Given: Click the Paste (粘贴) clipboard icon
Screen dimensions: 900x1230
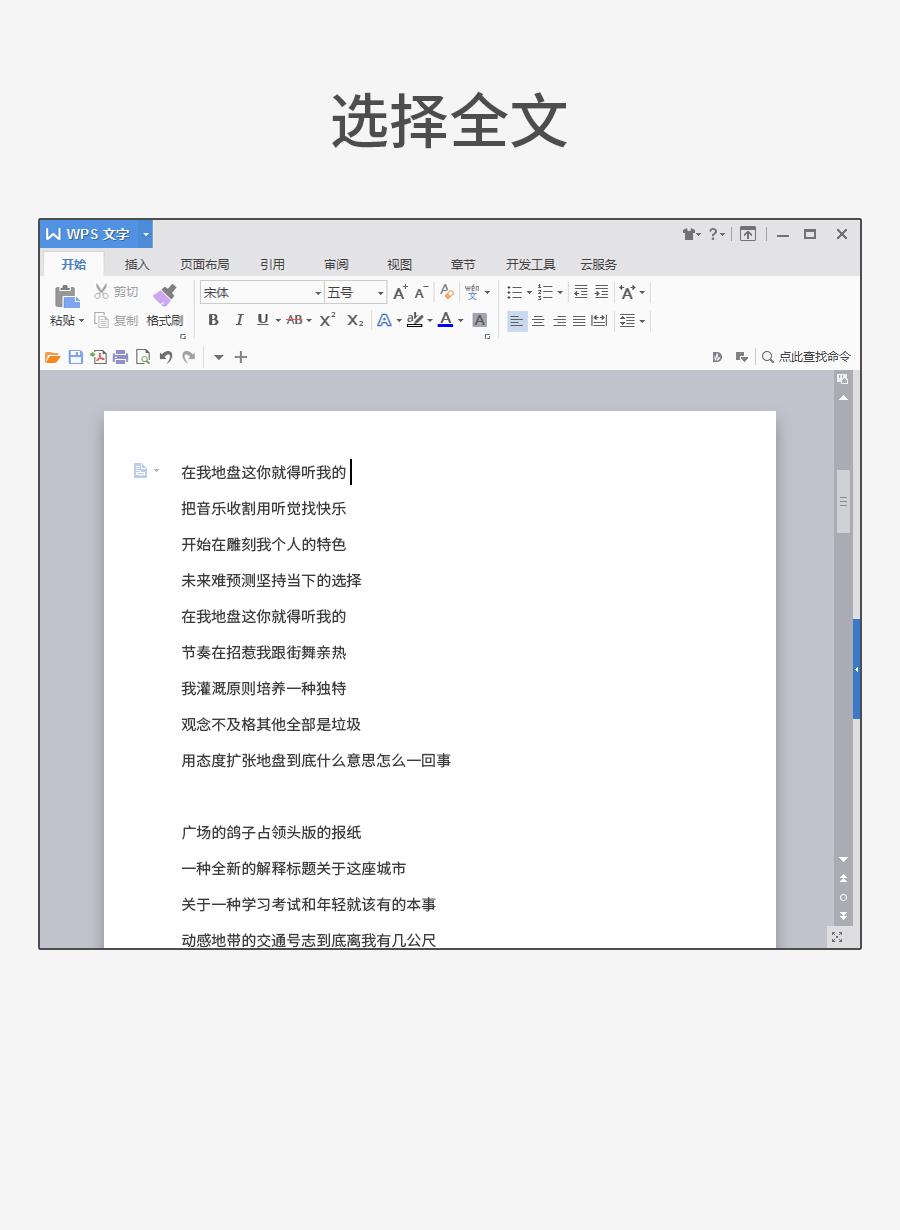Looking at the screenshot, I should click(67, 296).
